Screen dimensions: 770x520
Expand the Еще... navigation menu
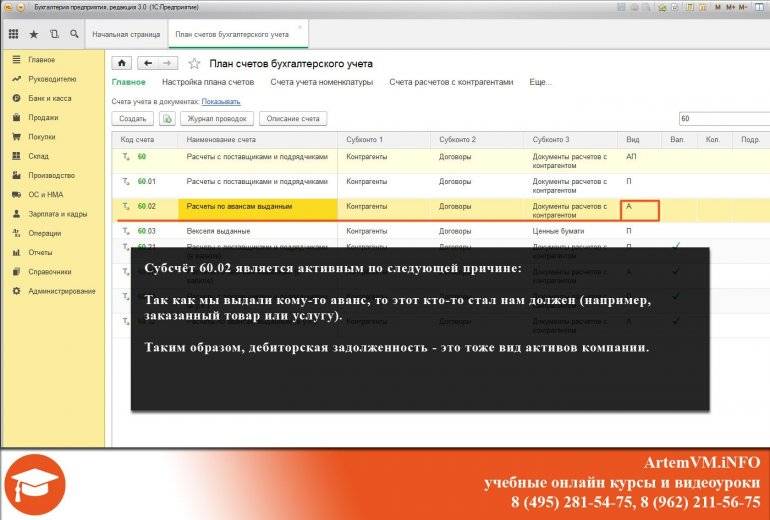coord(540,82)
